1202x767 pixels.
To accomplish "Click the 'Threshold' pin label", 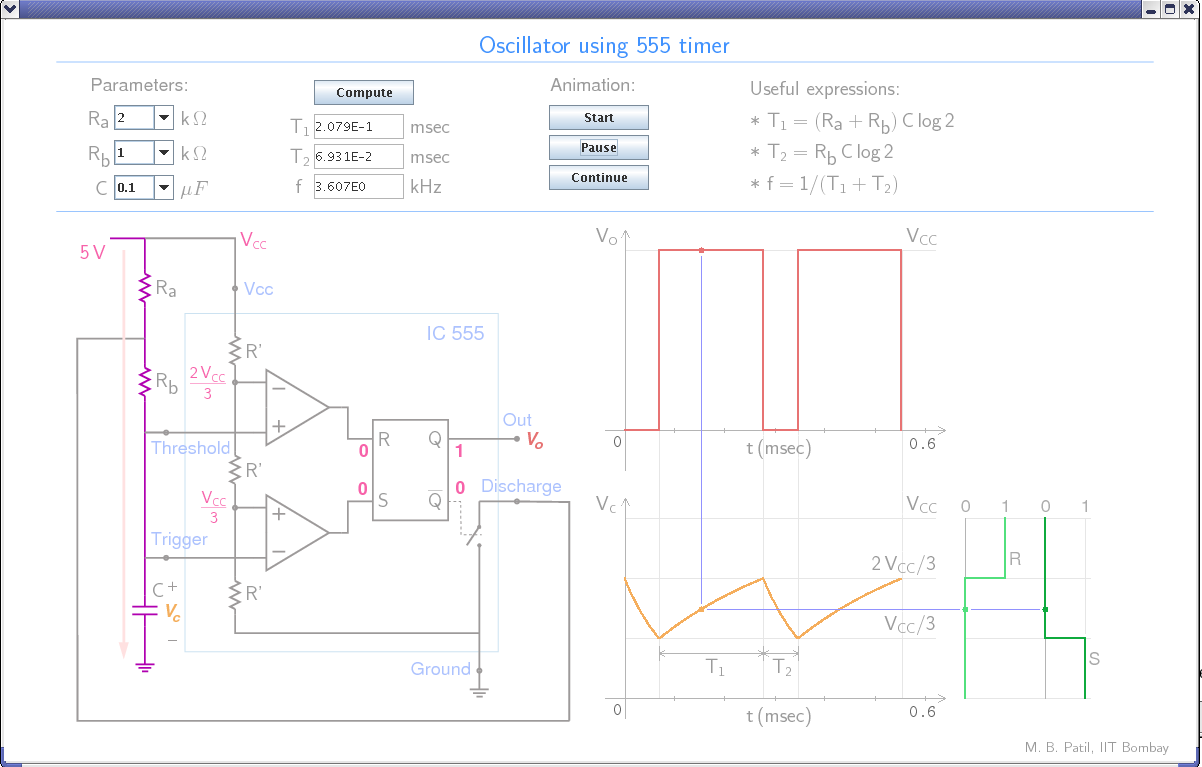I will (x=190, y=448).
